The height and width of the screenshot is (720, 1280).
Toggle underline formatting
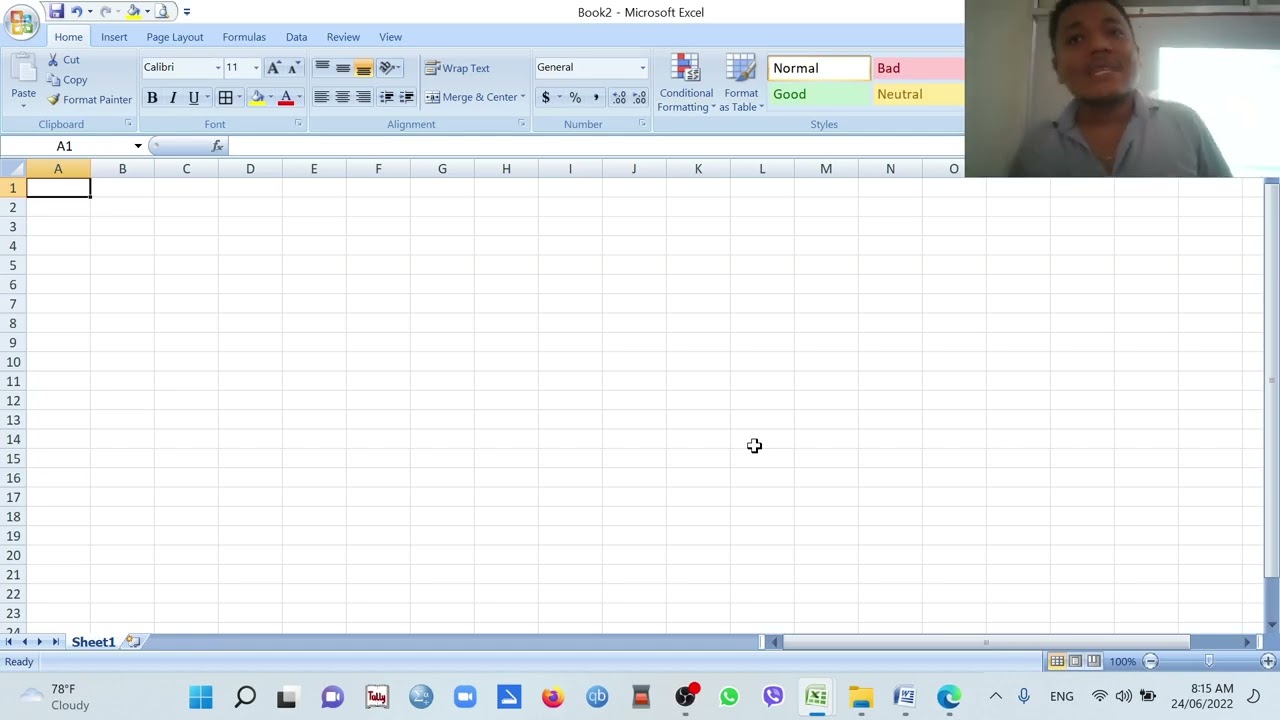tap(194, 97)
